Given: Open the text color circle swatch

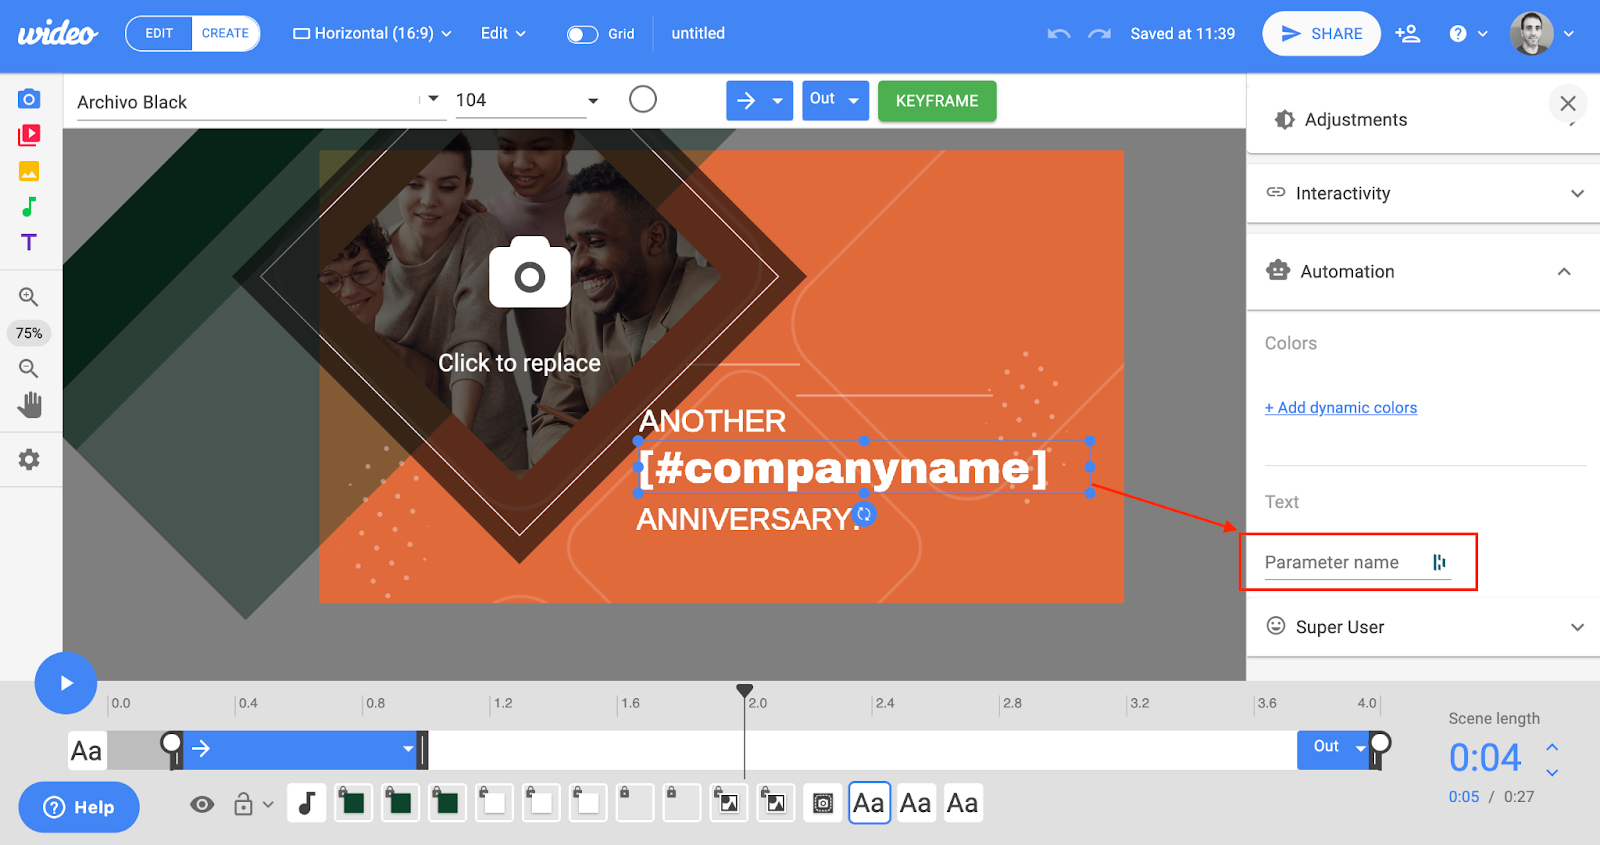Looking at the screenshot, I should point(643,99).
